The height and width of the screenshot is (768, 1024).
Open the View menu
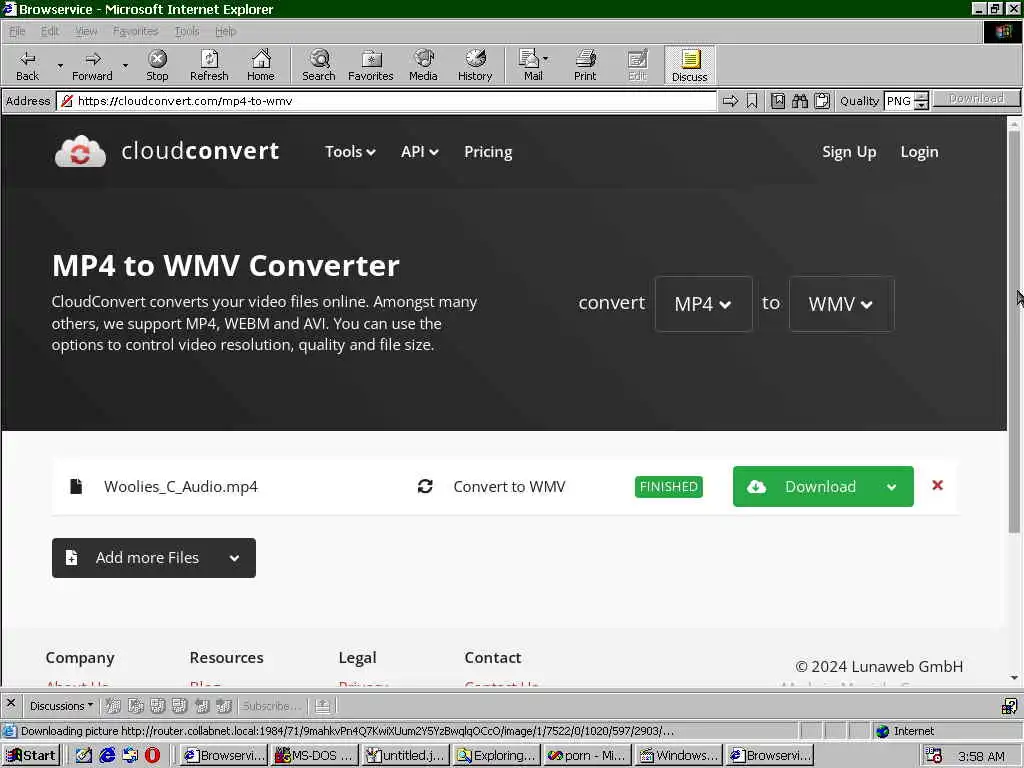pos(86,31)
